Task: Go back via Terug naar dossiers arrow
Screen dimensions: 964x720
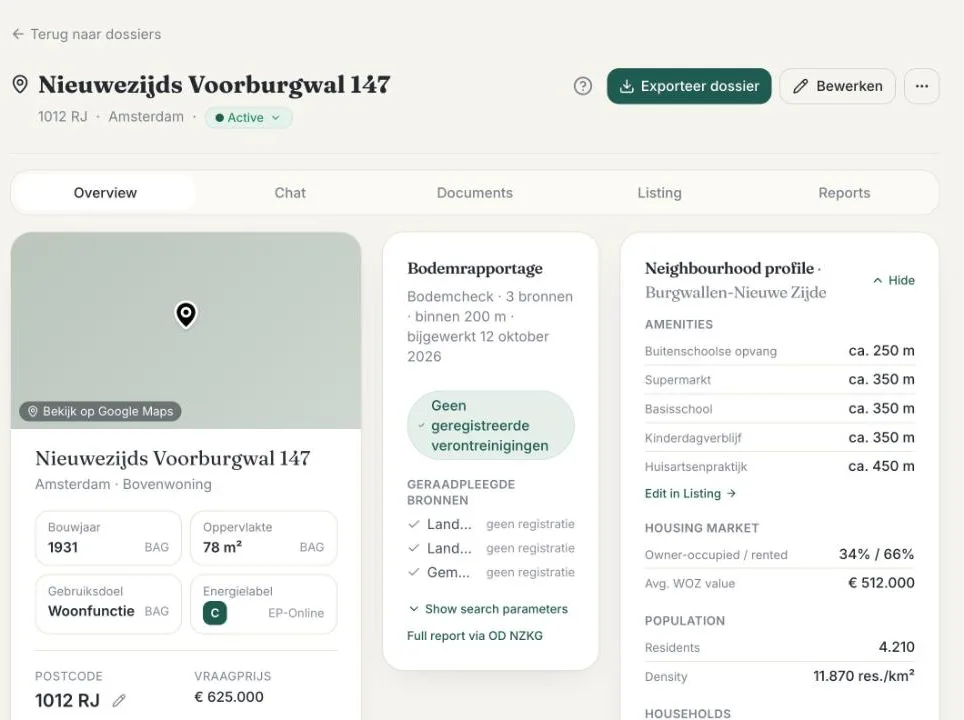Action: [x=18, y=34]
